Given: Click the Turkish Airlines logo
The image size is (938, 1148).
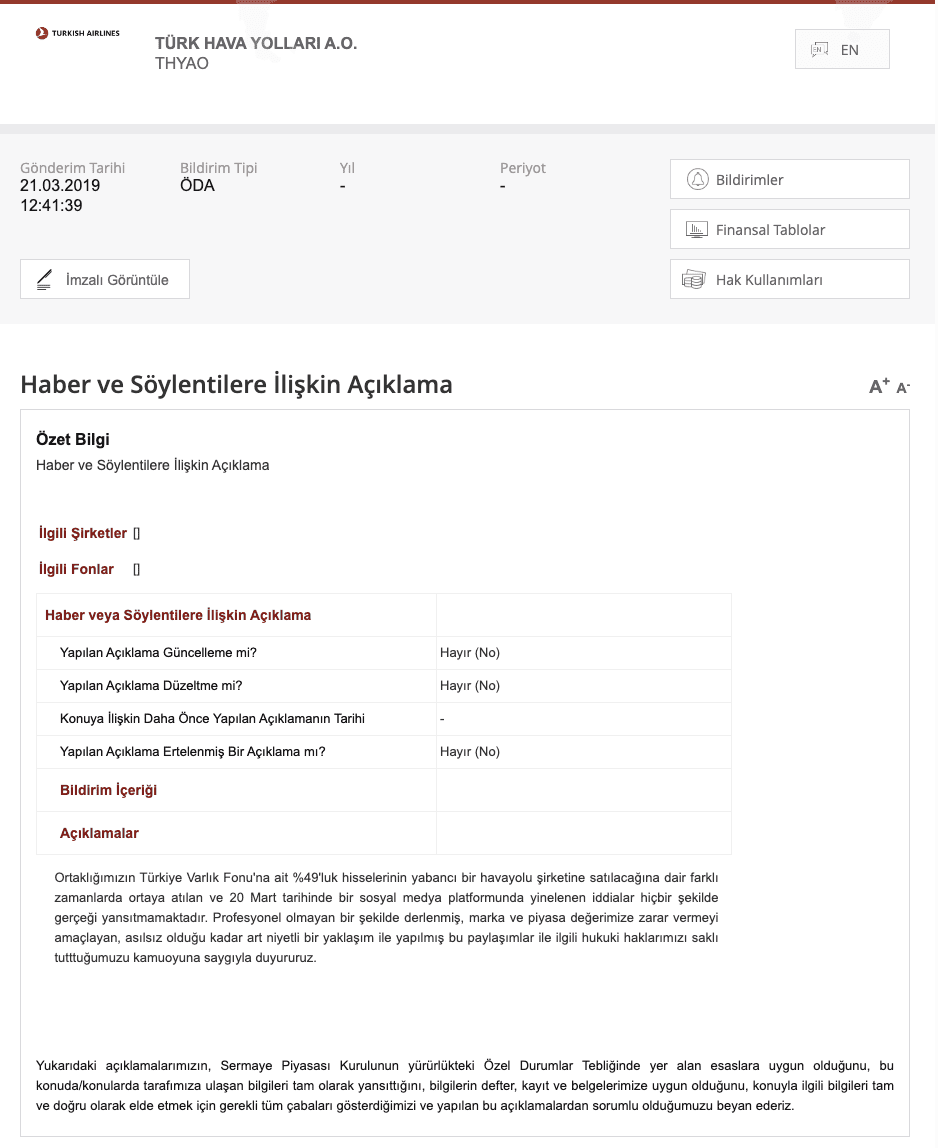Looking at the screenshot, I should coord(77,33).
